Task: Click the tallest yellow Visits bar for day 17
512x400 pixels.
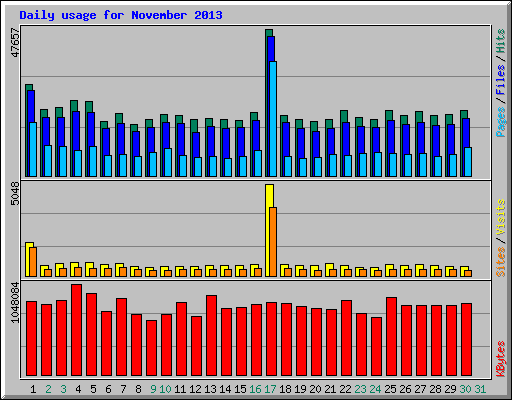Action: click(x=269, y=230)
